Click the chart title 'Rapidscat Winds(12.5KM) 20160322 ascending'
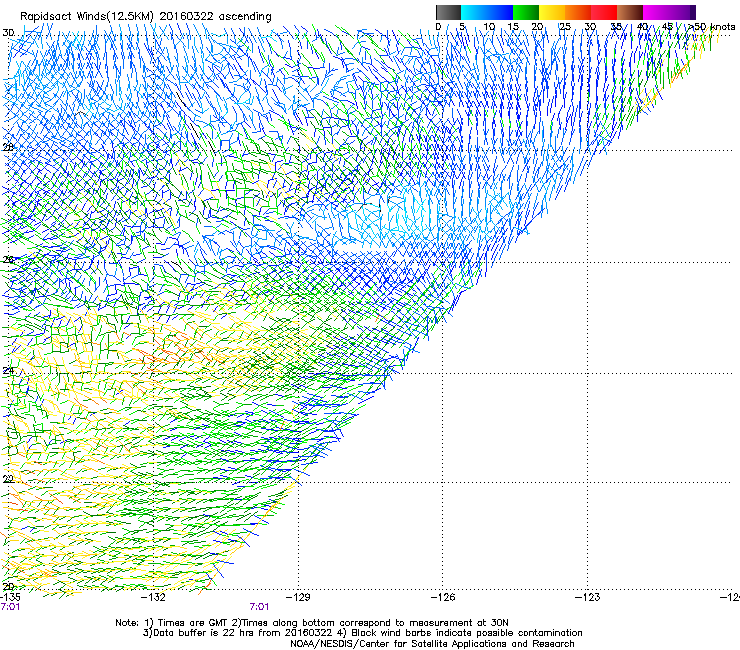740x650 pixels. tap(146, 17)
